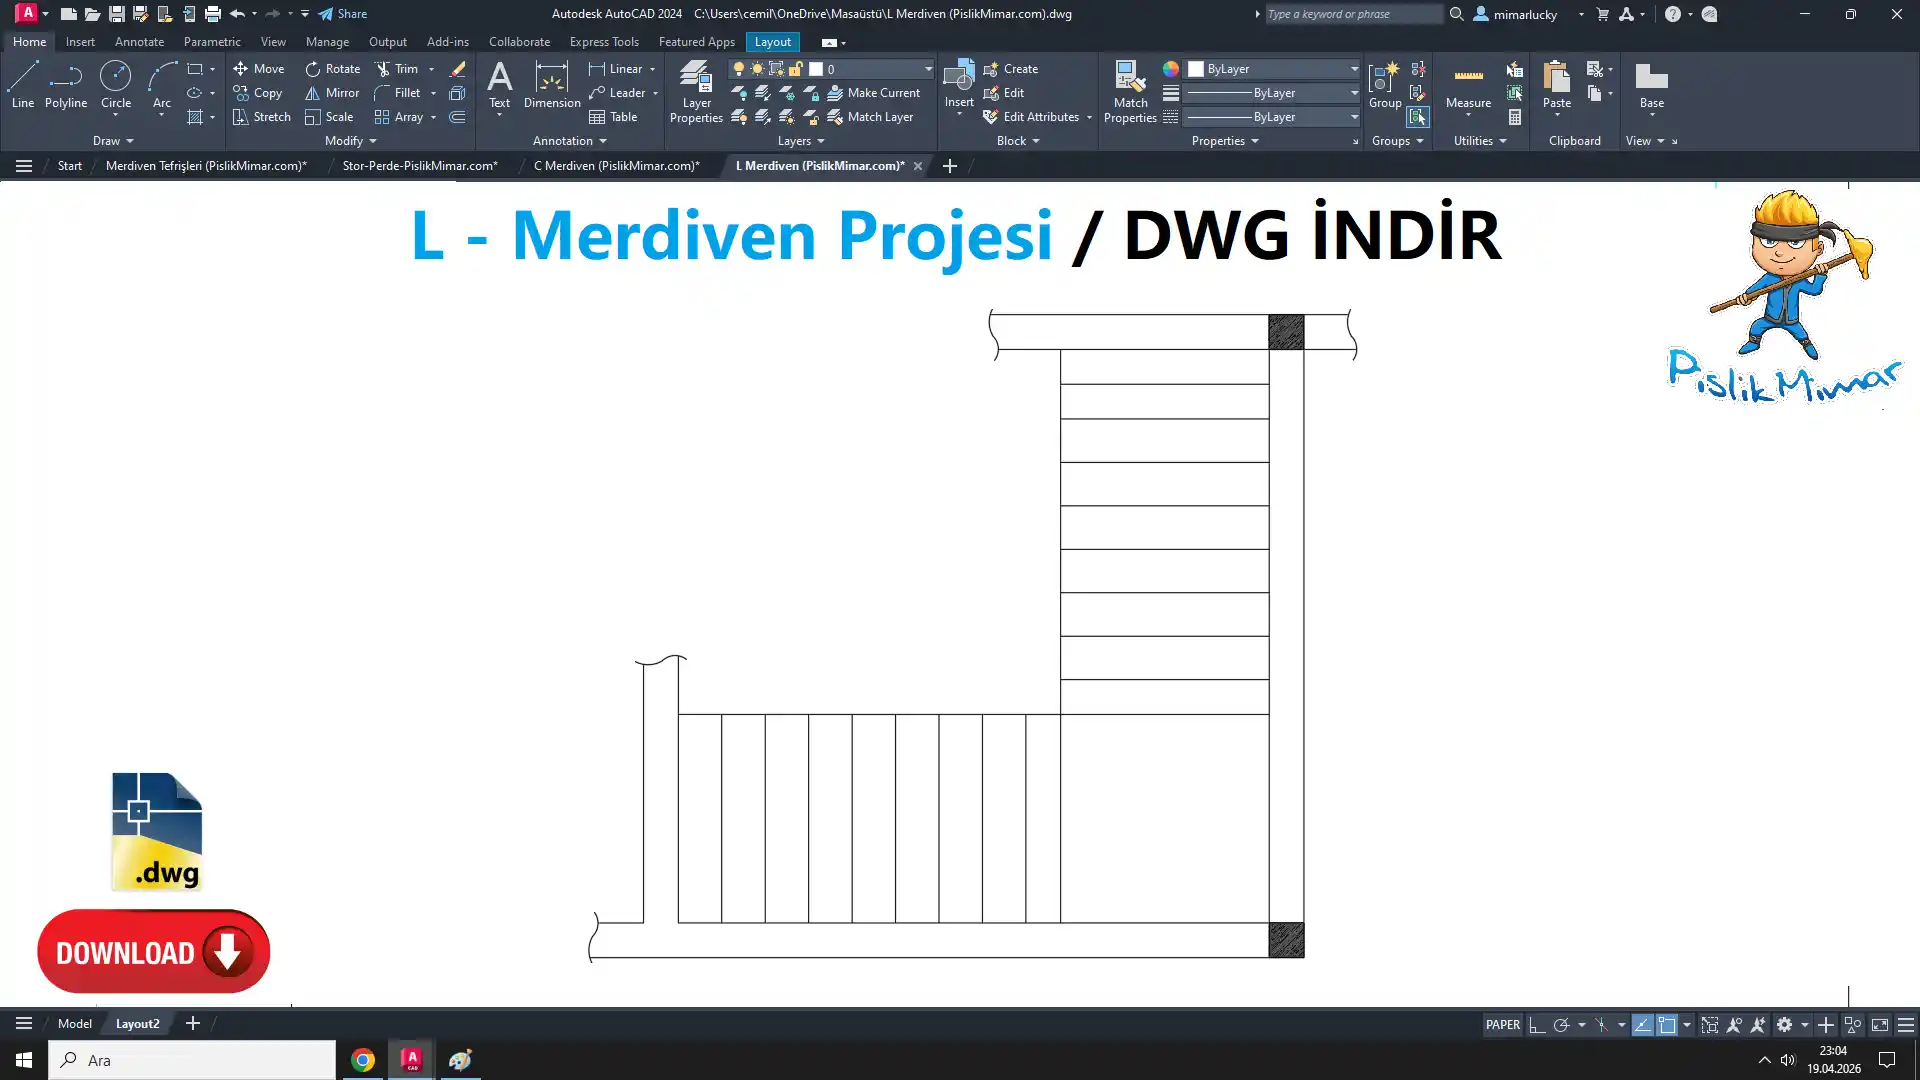Toggle object snap tracking in status bar
Screen dimensions: 1920x1080
pyautogui.click(x=1642, y=1025)
